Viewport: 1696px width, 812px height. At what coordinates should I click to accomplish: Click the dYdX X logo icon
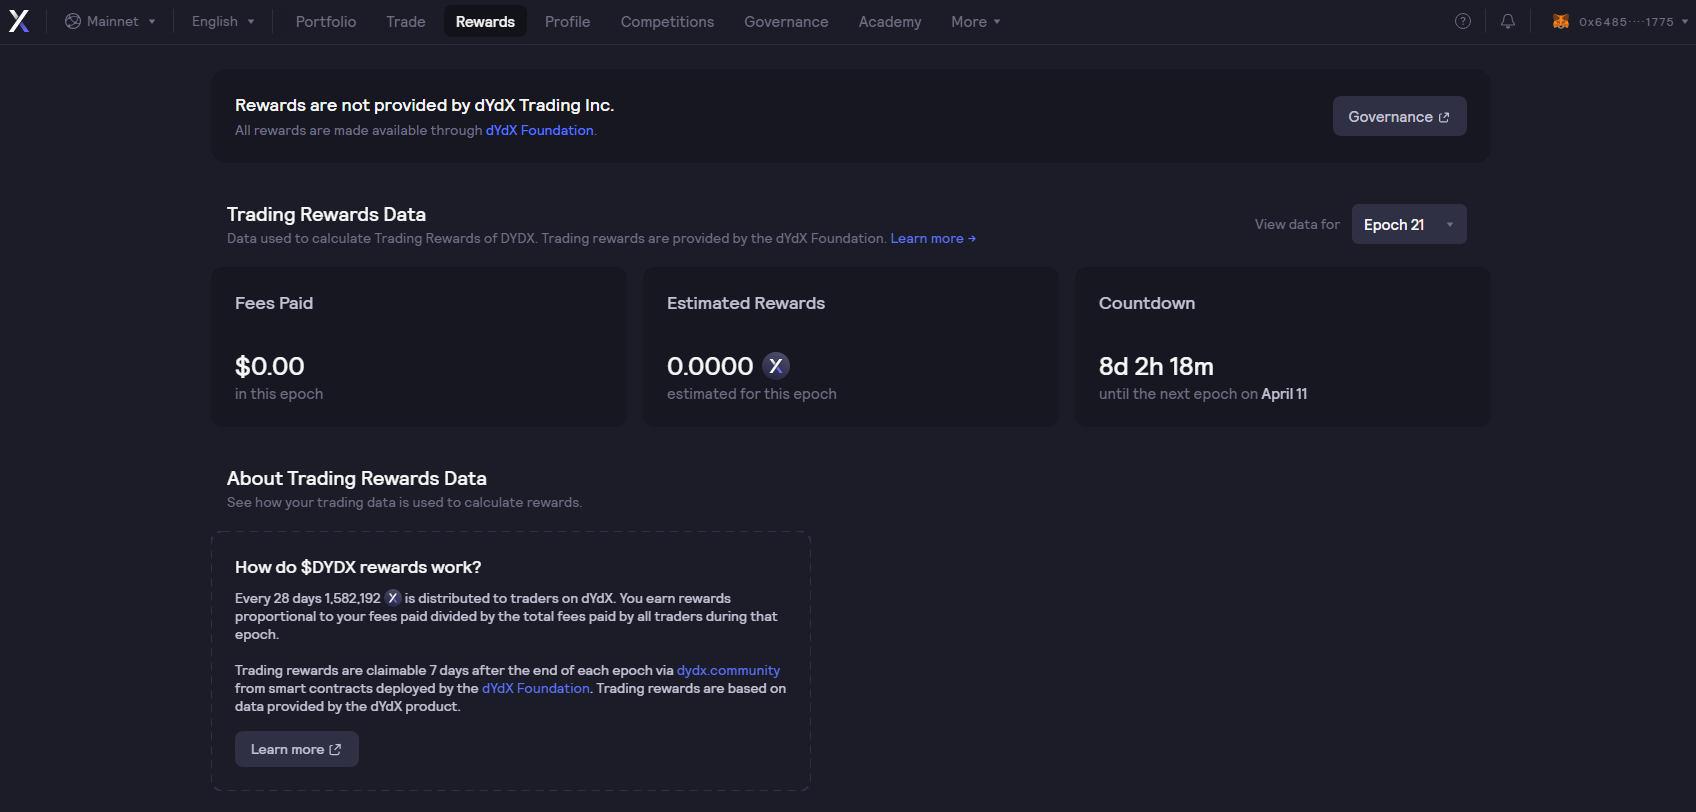(x=19, y=21)
